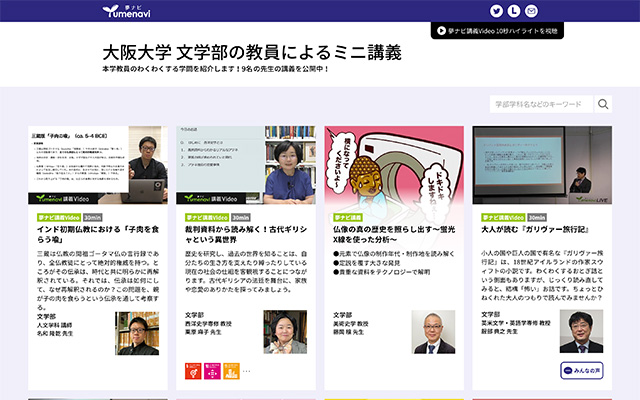Share via the mail envelope icon
The image size is (640, 400).
tap(531, 11)
